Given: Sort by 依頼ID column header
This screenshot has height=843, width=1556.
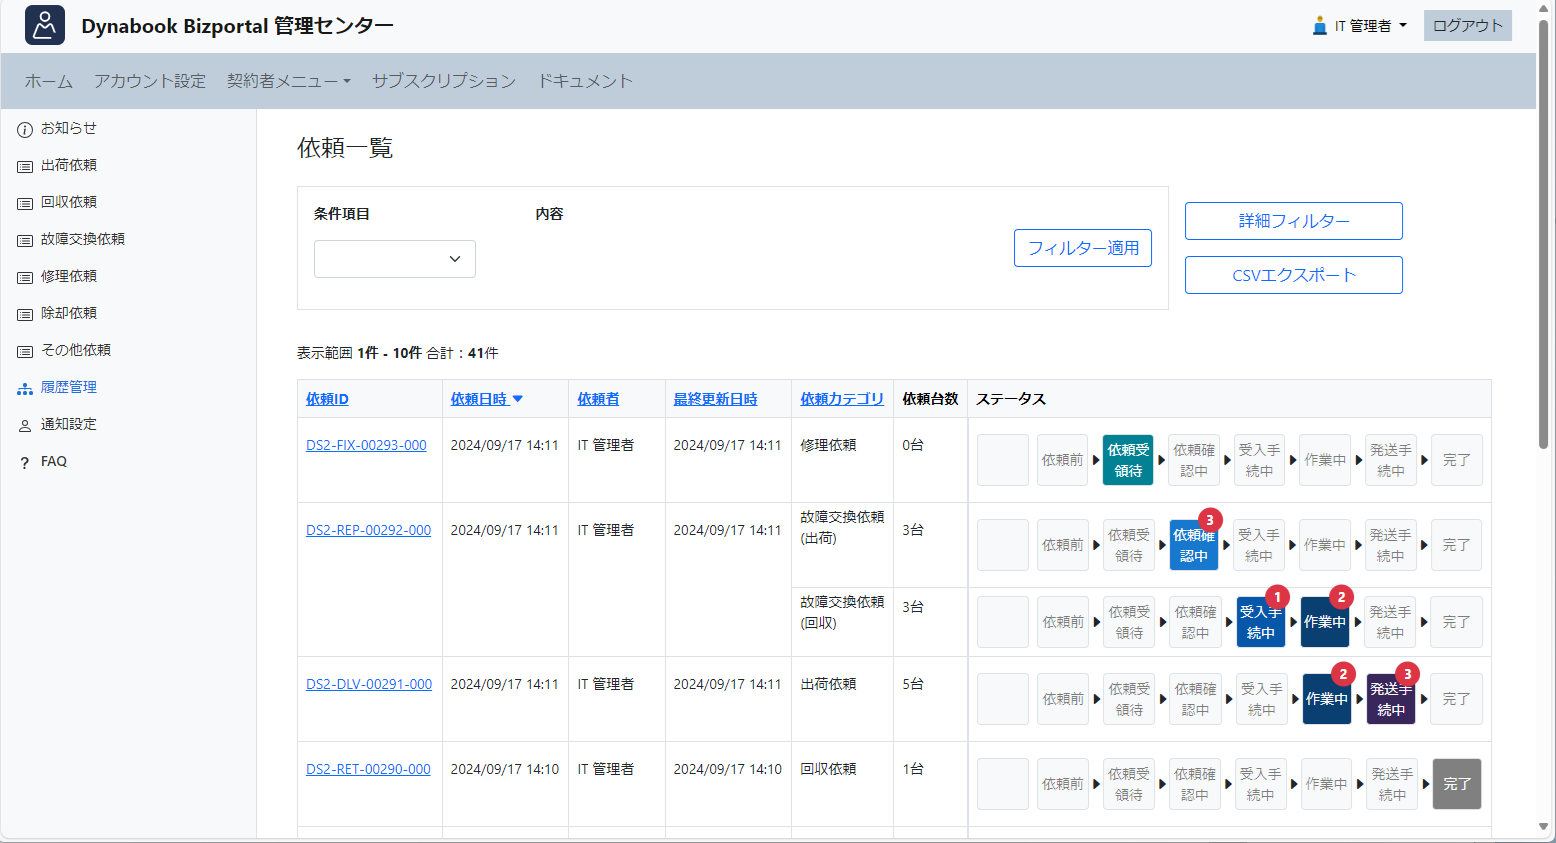Looking at the screenshot, I should coord(327,399).
